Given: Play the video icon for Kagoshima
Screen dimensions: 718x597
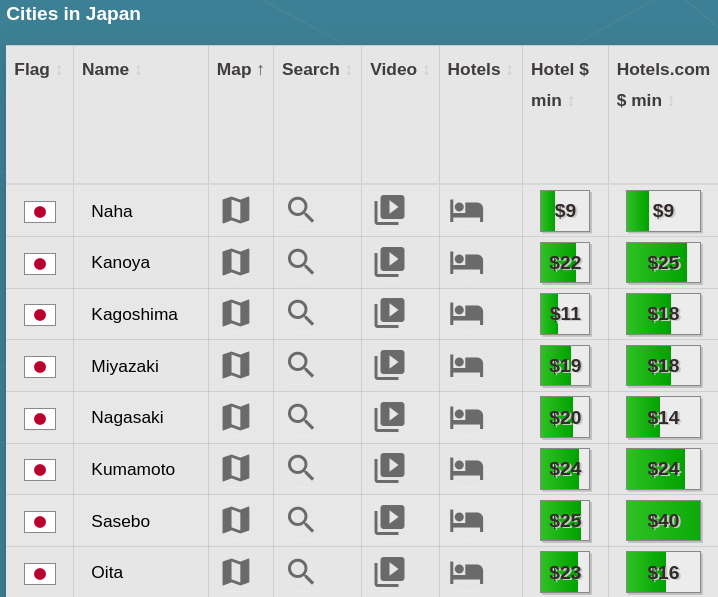Looking at the screenshot, I should pos(389,313).
